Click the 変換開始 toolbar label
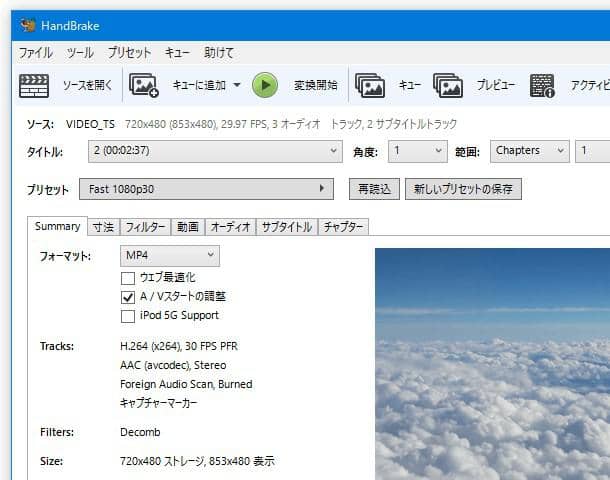 316,85
